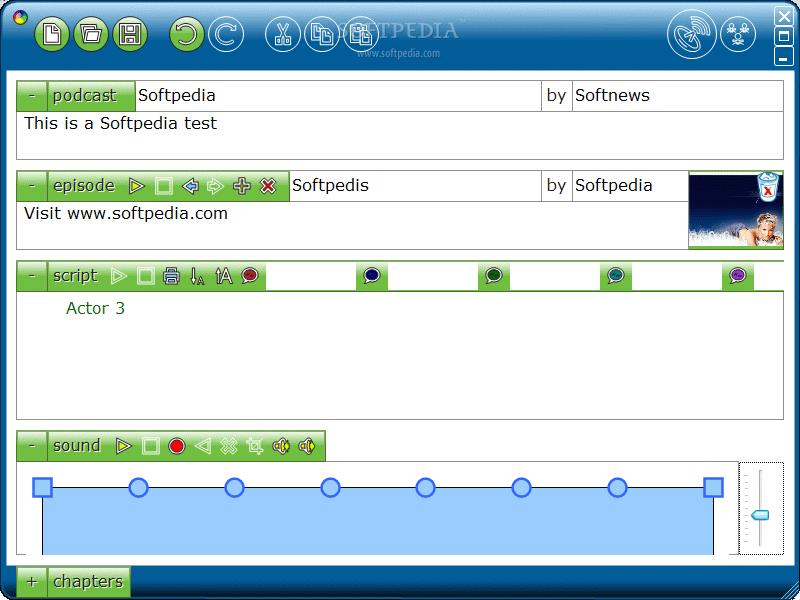
Task: Select the last circular envelope point
Action: (617, 487)
